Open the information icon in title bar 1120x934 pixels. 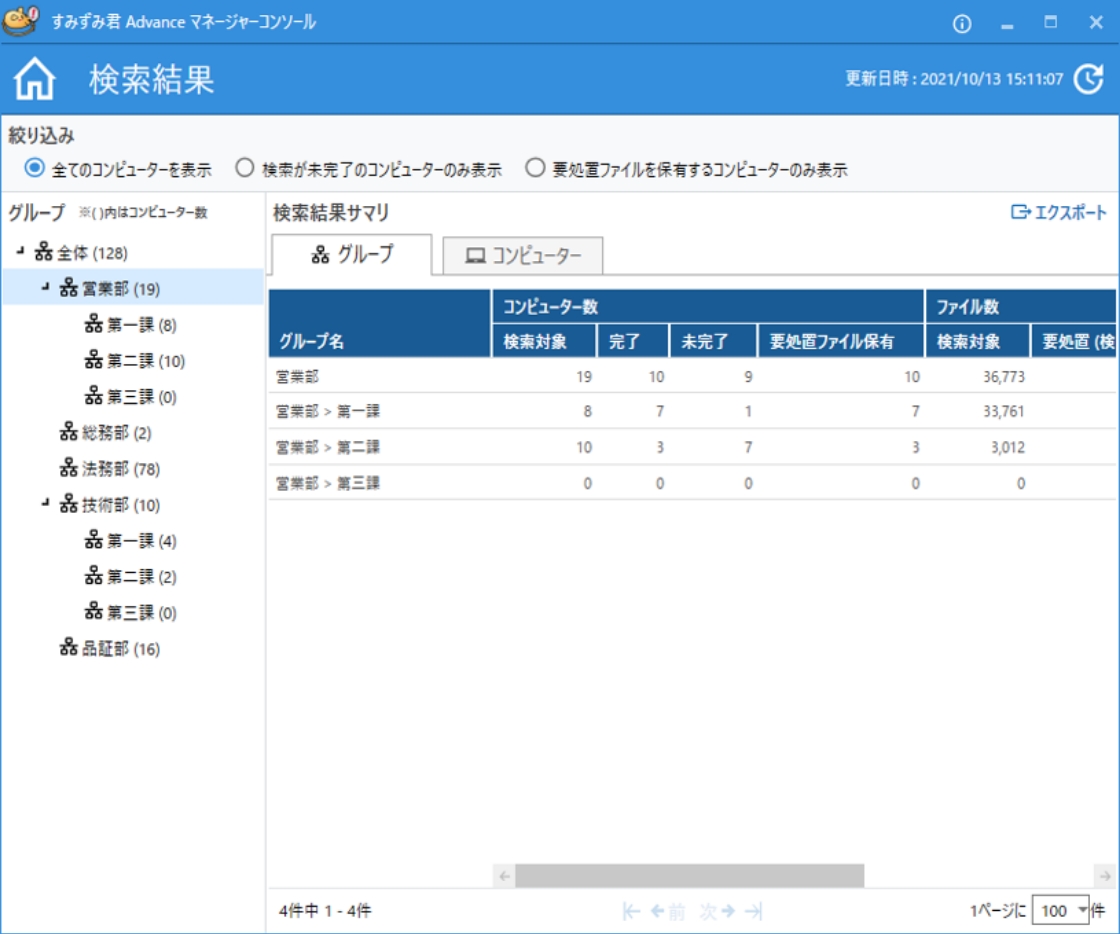click(962, 24)
